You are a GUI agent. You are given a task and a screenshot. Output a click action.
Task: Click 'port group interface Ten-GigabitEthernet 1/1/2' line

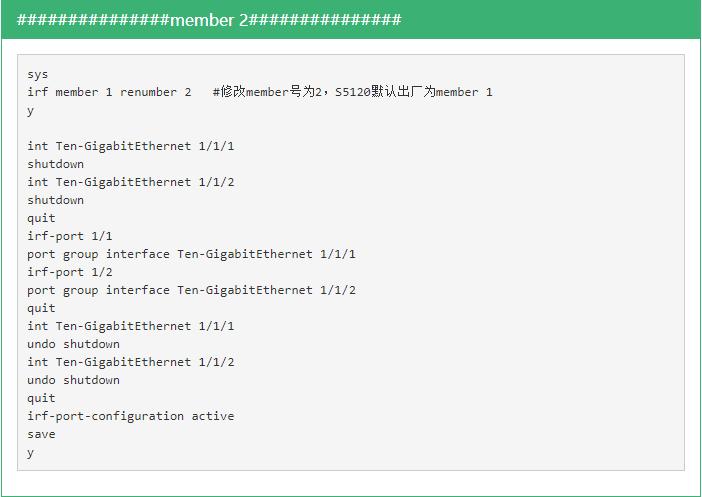(192, 290)
